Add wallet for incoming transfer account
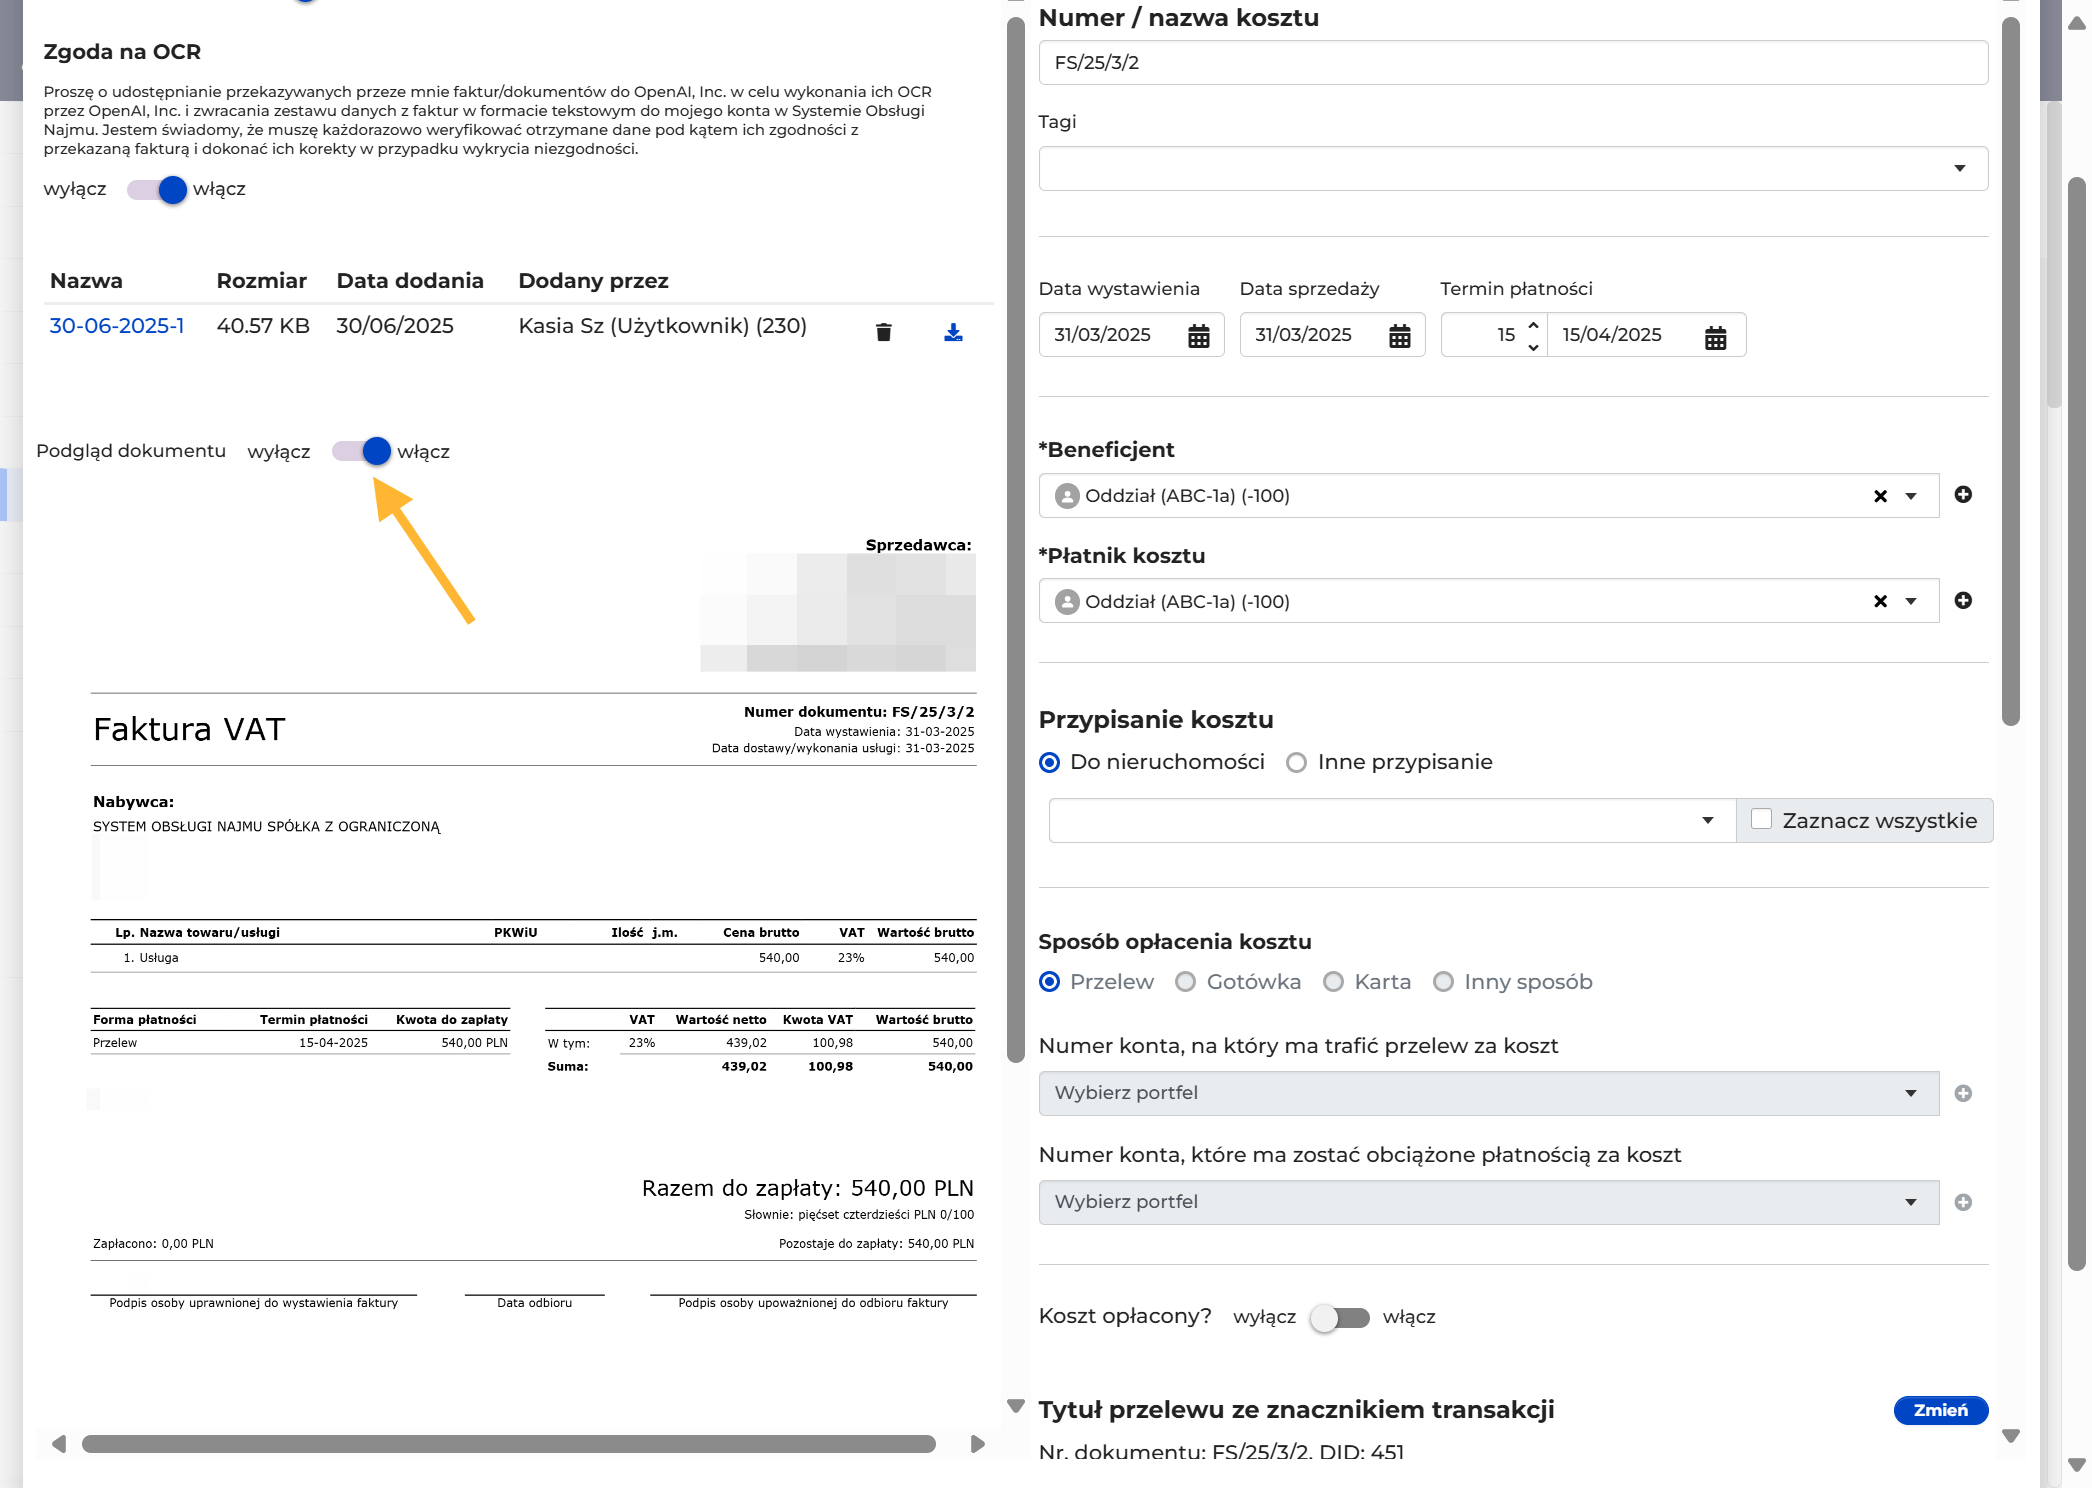Image resolution: width=2092 pixels, height=1488 pixels. coord(1963,1093)
